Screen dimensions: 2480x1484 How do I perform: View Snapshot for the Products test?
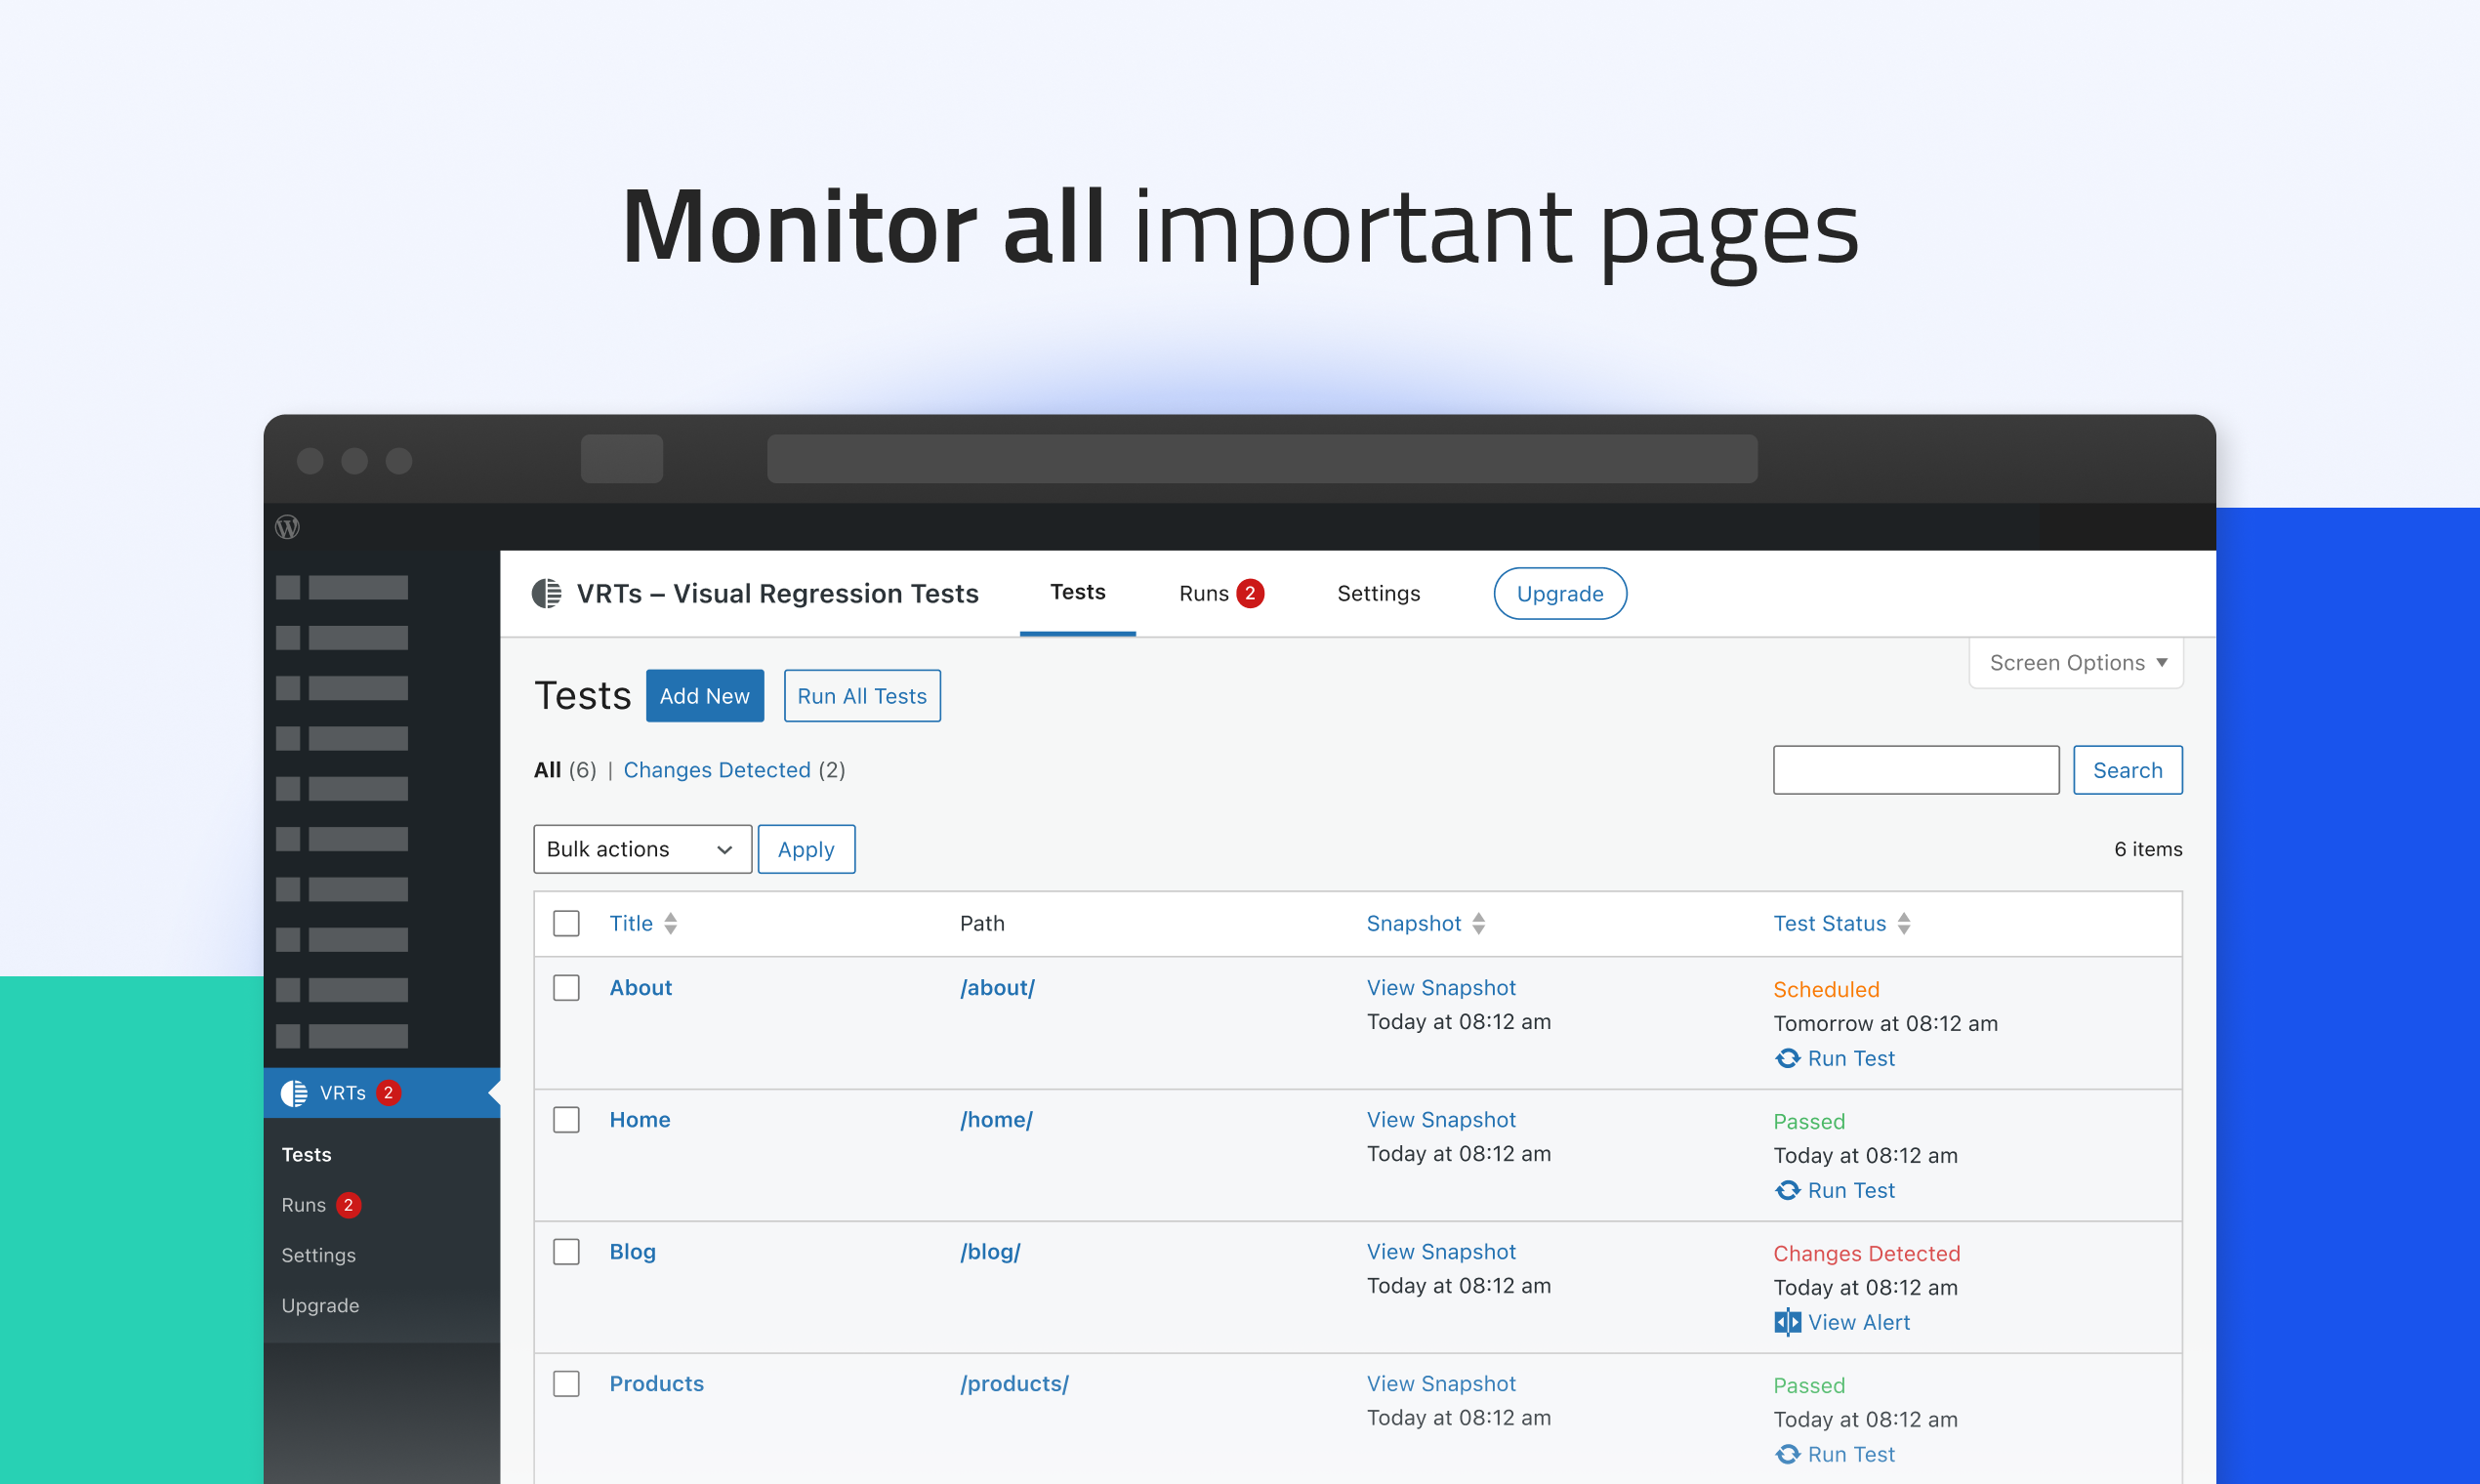(1441, 1384)
